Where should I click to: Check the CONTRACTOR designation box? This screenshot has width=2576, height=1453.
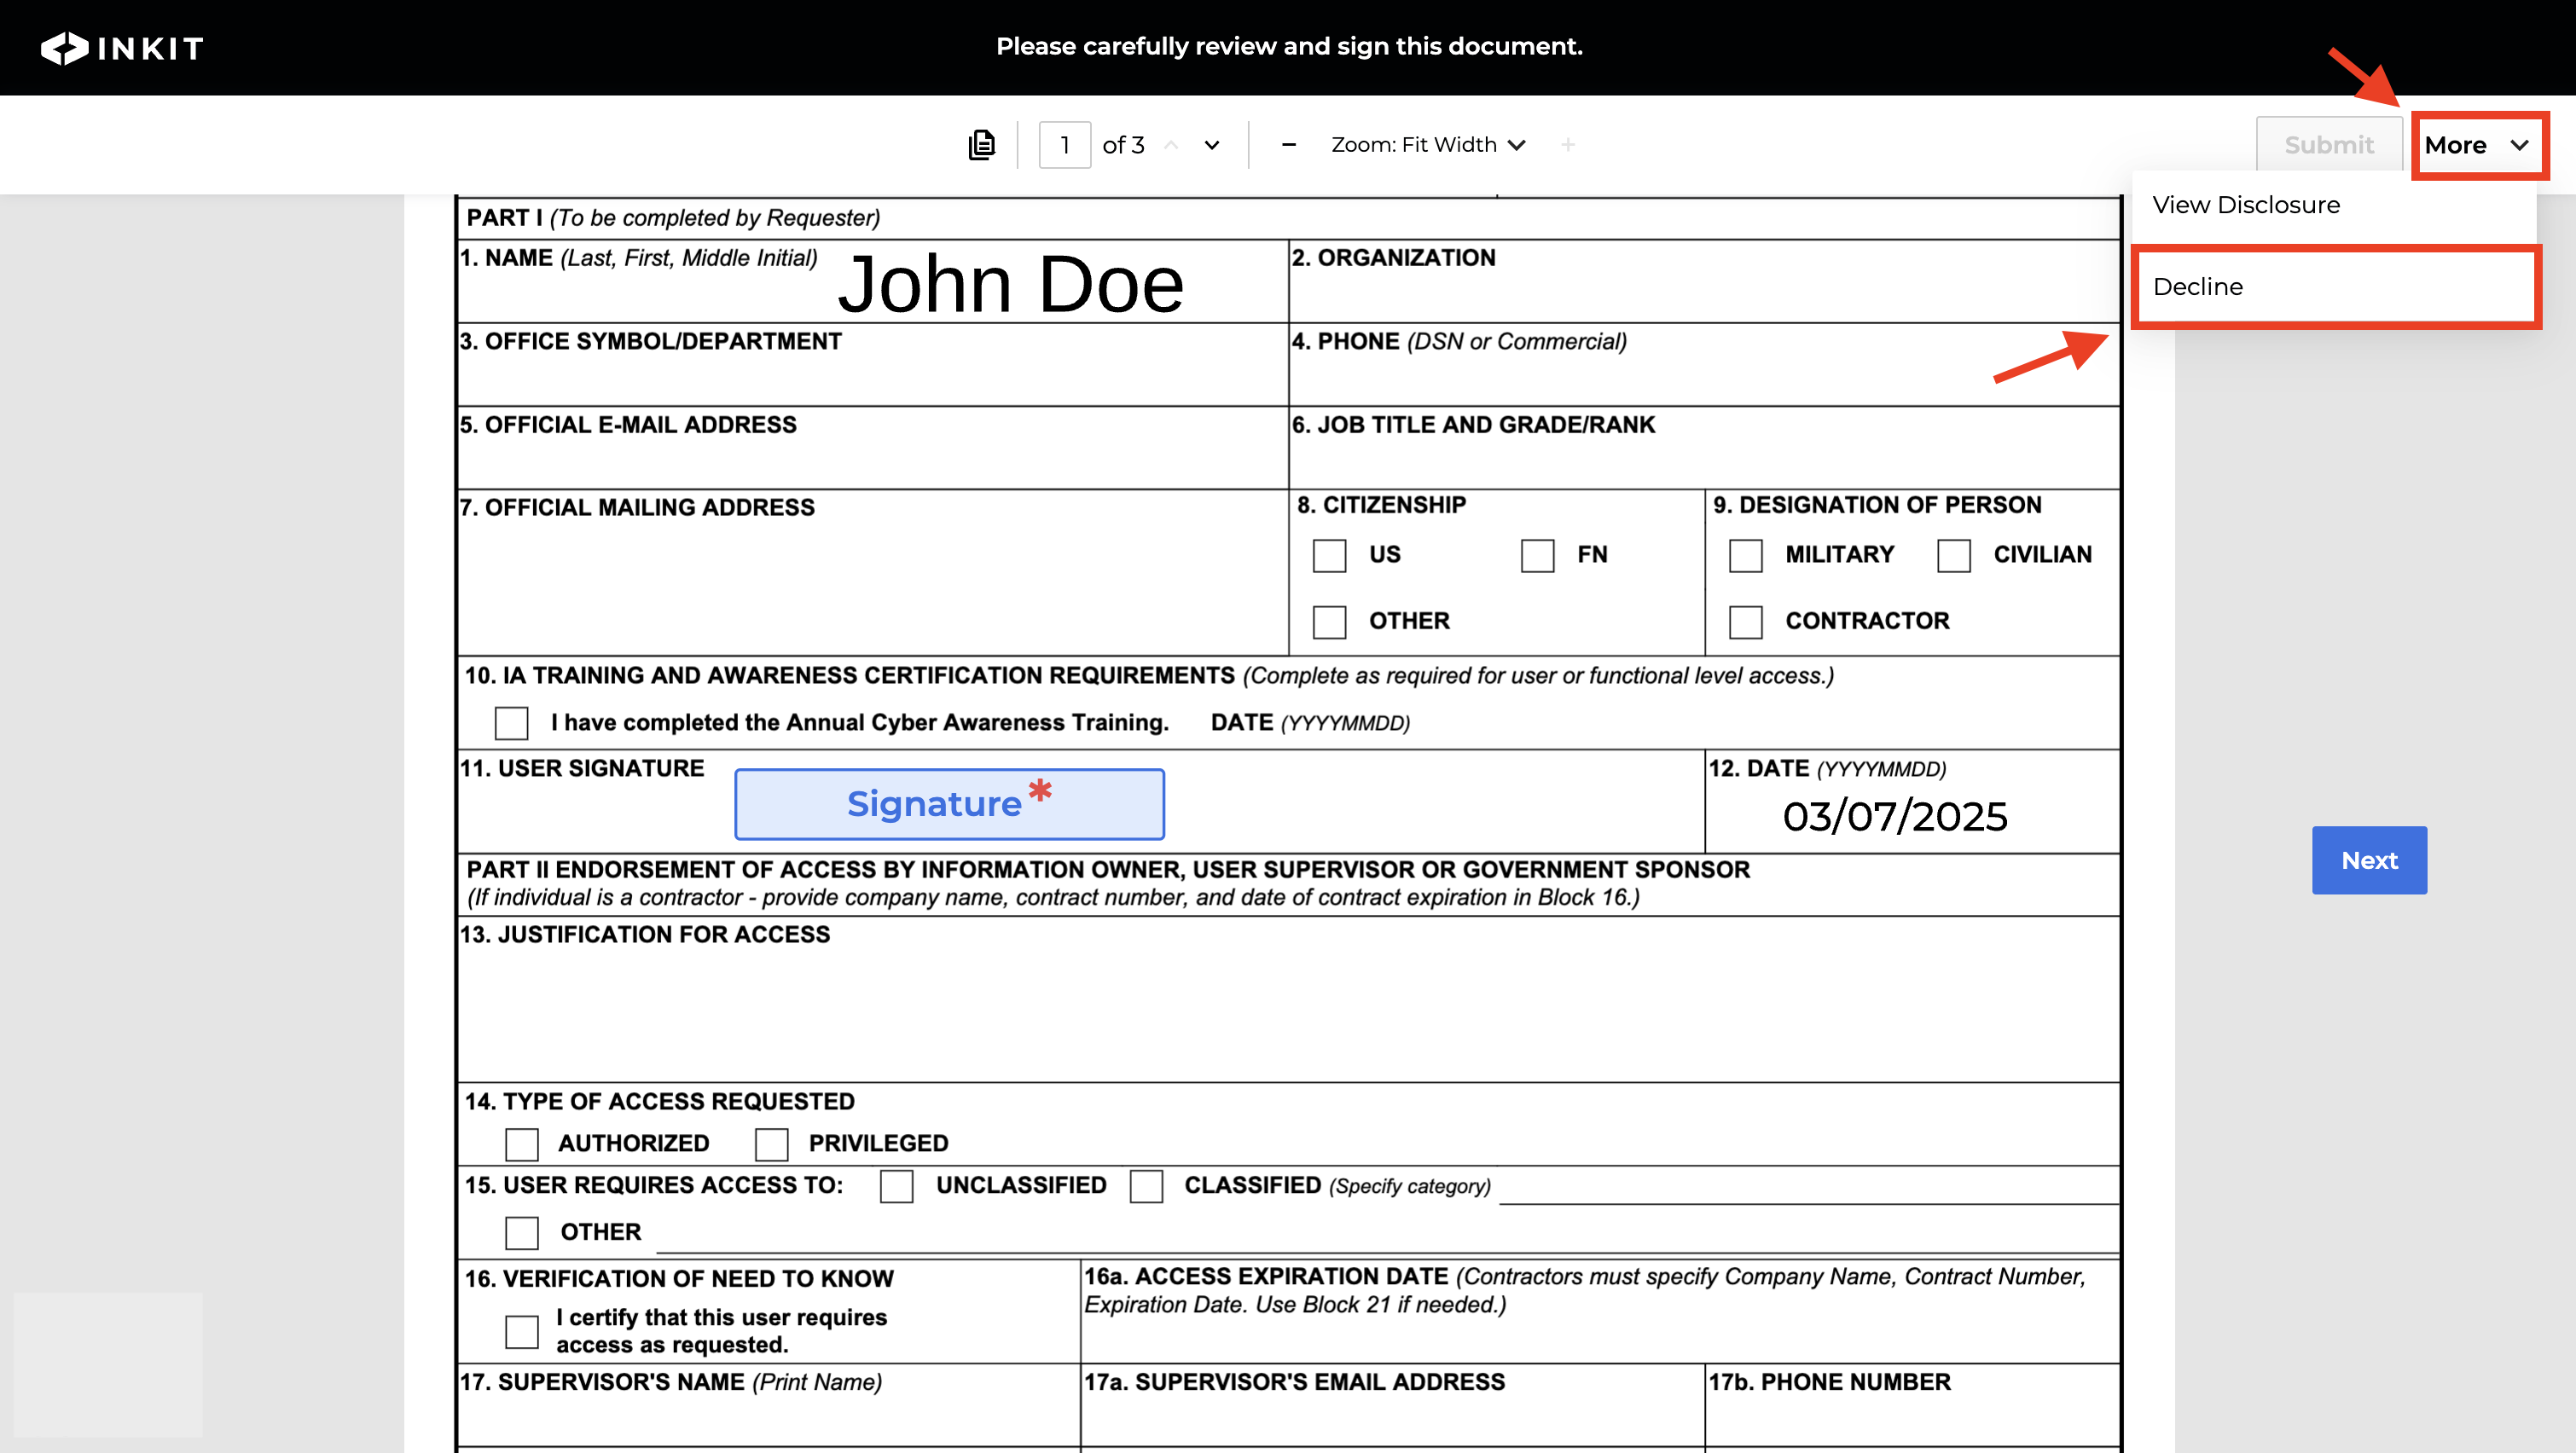tap(1745, 621)
